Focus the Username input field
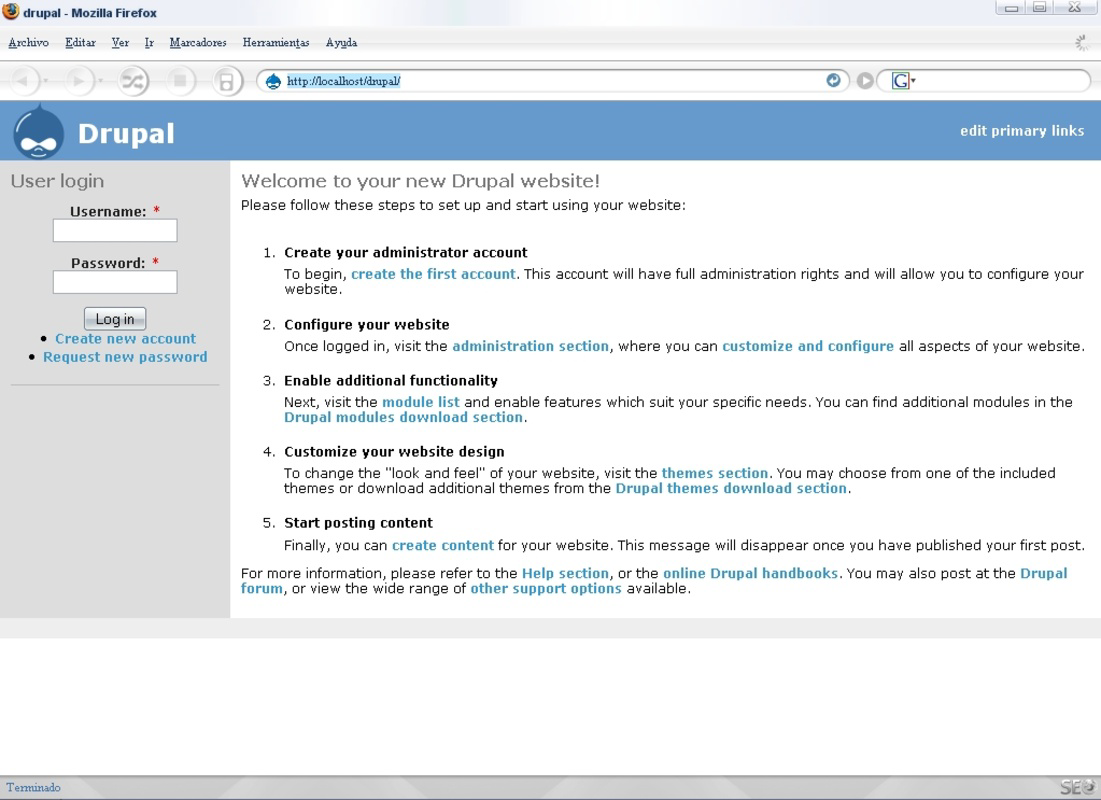 point(115,230)
